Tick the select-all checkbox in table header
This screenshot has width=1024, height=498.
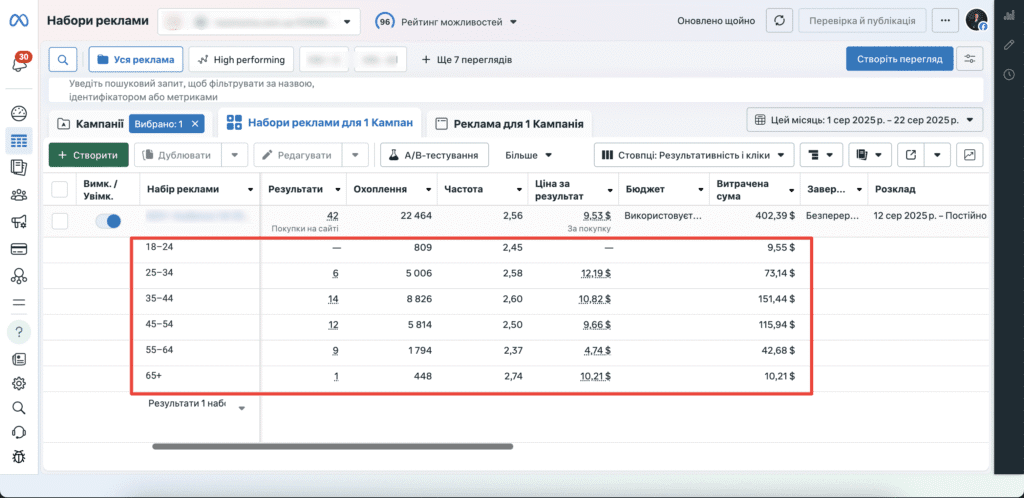pos(59,189)
